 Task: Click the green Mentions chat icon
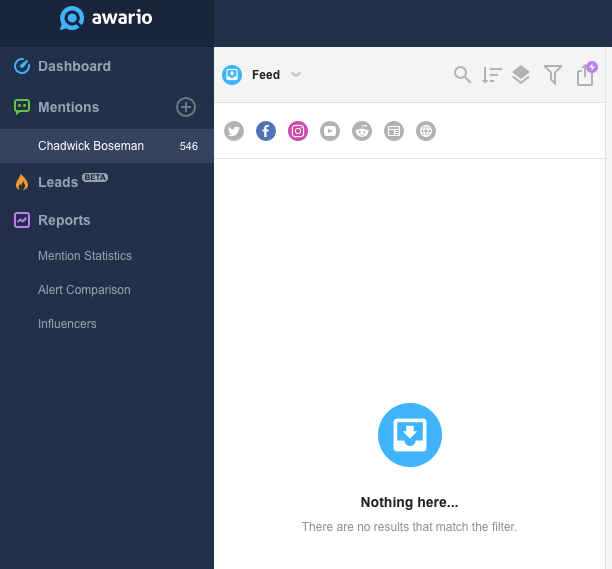click(22, 107)
